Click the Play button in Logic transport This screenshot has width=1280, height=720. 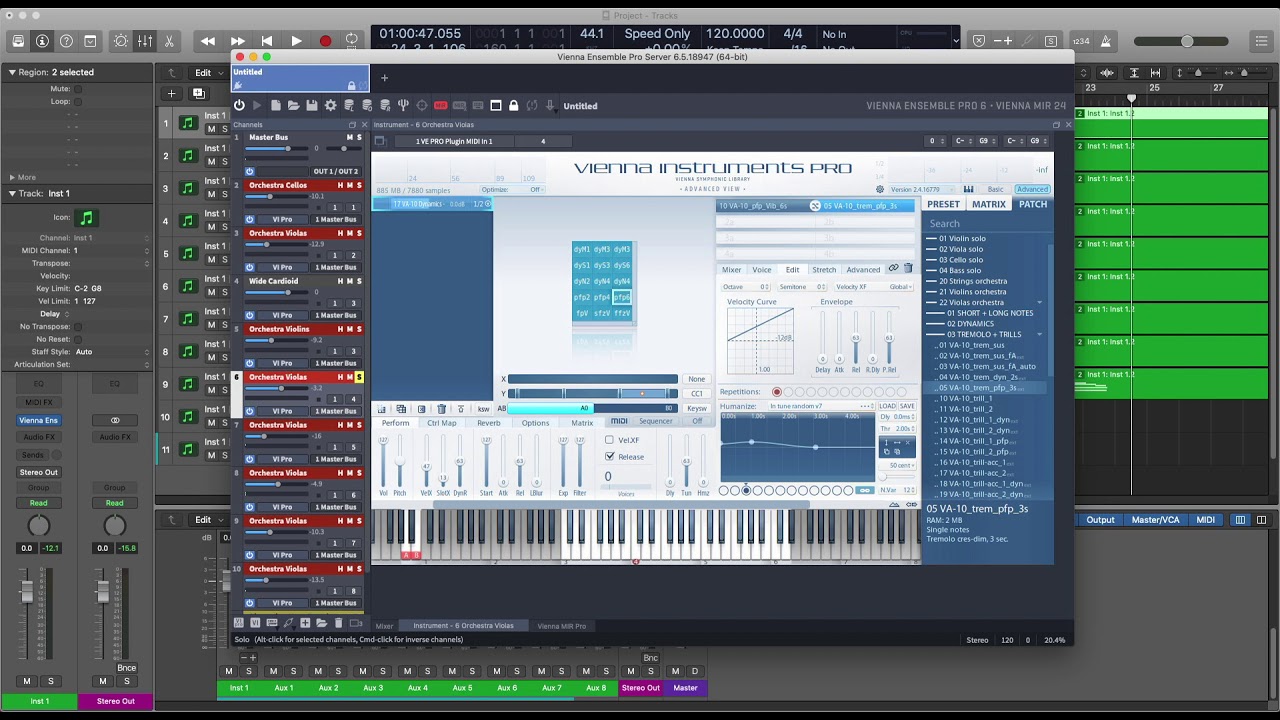pyautogui.click(x=296, y=41)
